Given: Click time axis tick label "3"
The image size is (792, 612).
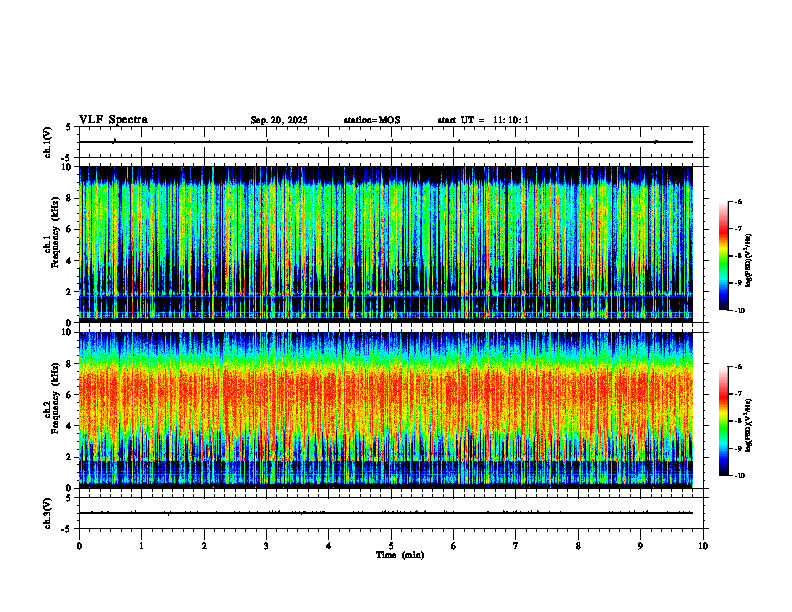Looking at the screenshot, I should [x=266, y=546].
